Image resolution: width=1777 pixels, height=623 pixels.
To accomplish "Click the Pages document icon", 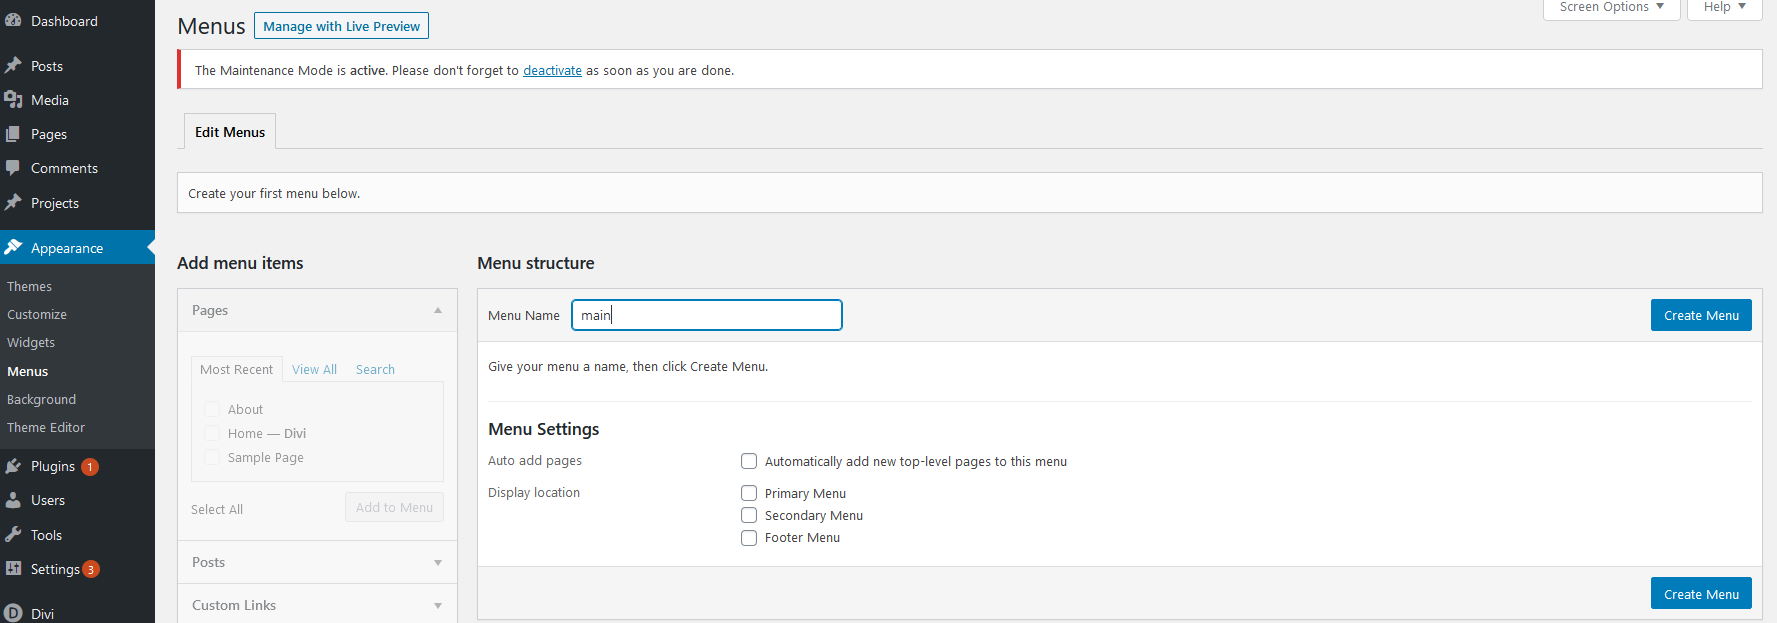I will (13, 134).
